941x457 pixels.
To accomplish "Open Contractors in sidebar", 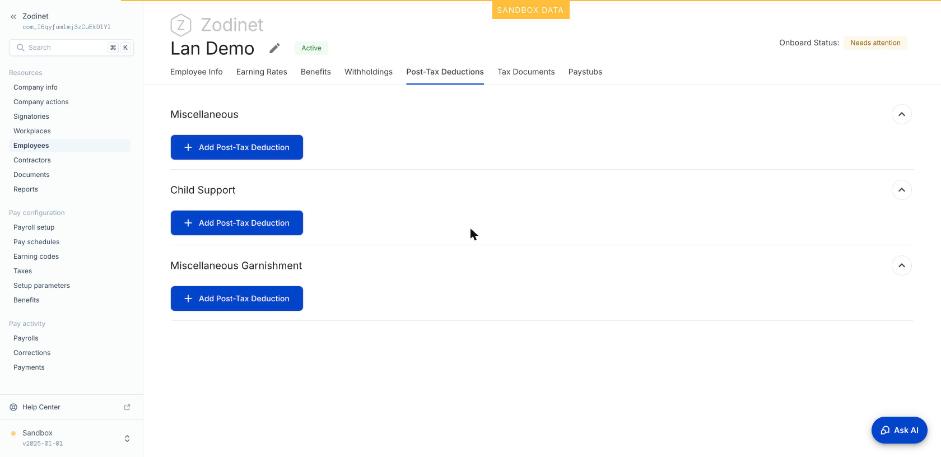I will pyautogui.click(x=32, y=160).
